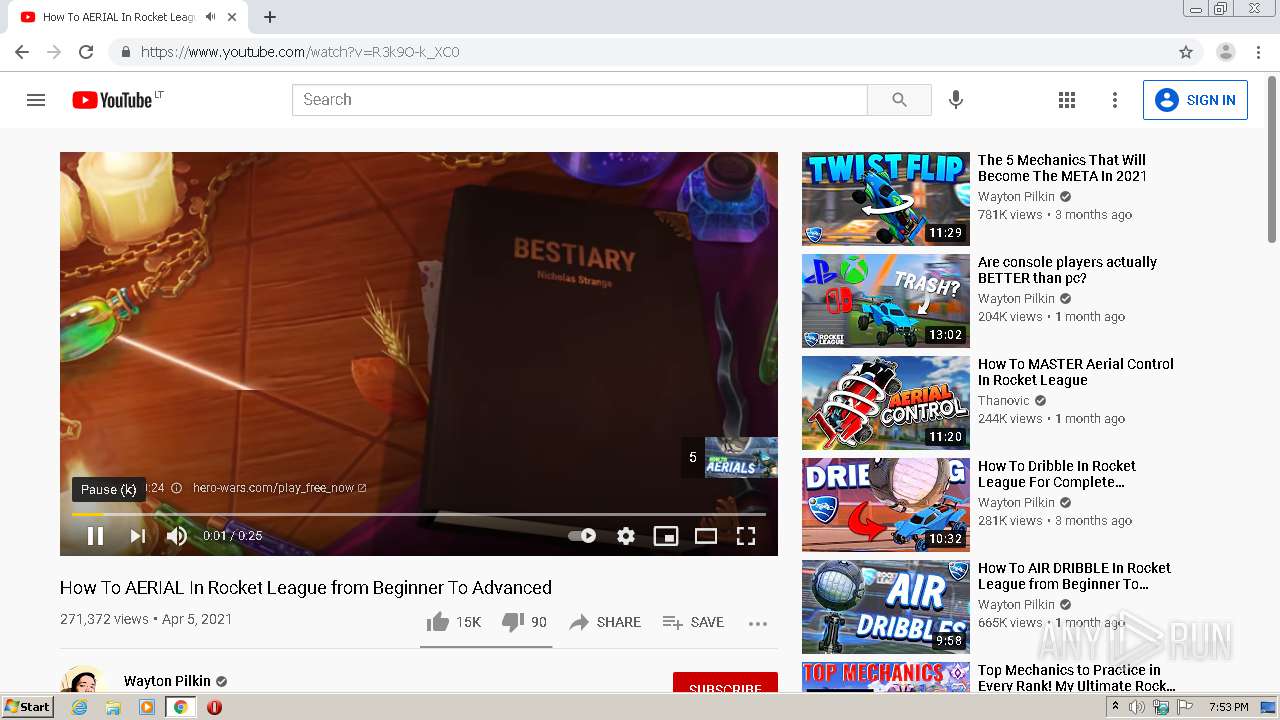This screenshot has height=720, width=1280.
Task: Open 'Top Mechanics to Practice' video title
Action: click(x=1077, y=678)
